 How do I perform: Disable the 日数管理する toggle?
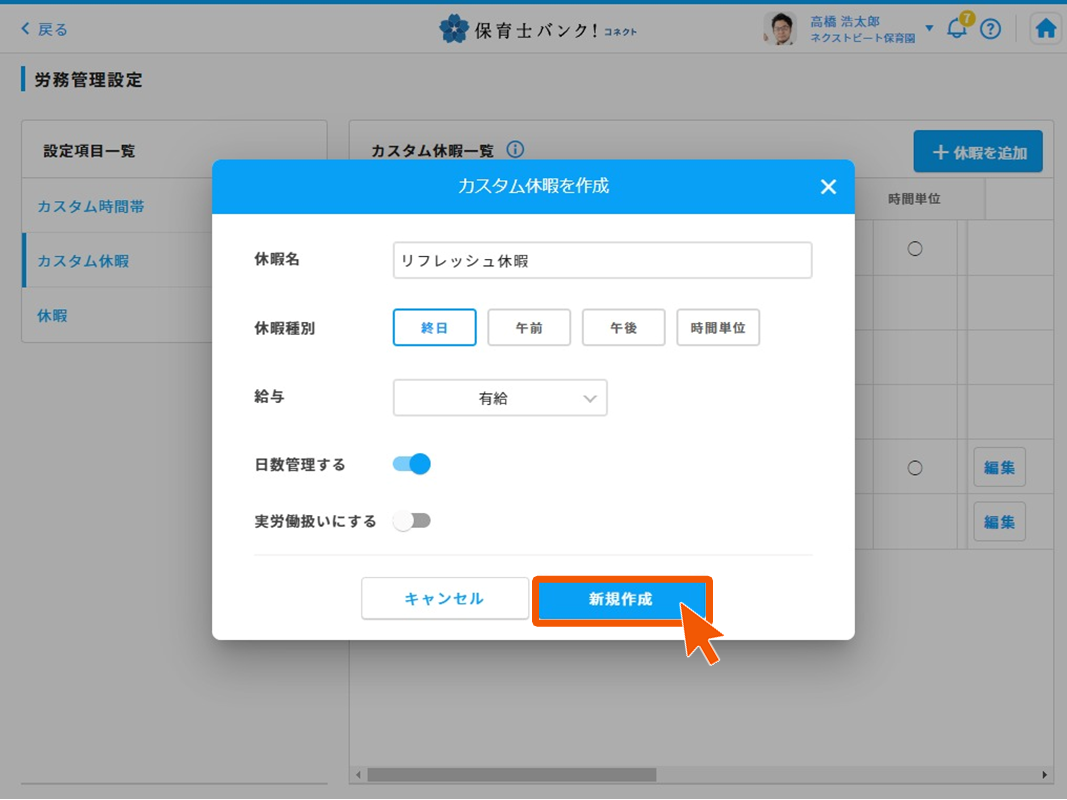click(412, 464)
